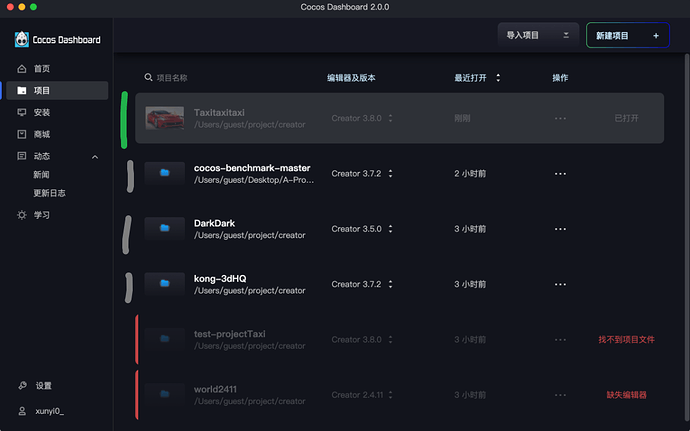The height and width of the screenshot is (431, 690).
Task: Change cocos-benchmark-master Creator 3.7.2 version
Action: coord(362,174)
